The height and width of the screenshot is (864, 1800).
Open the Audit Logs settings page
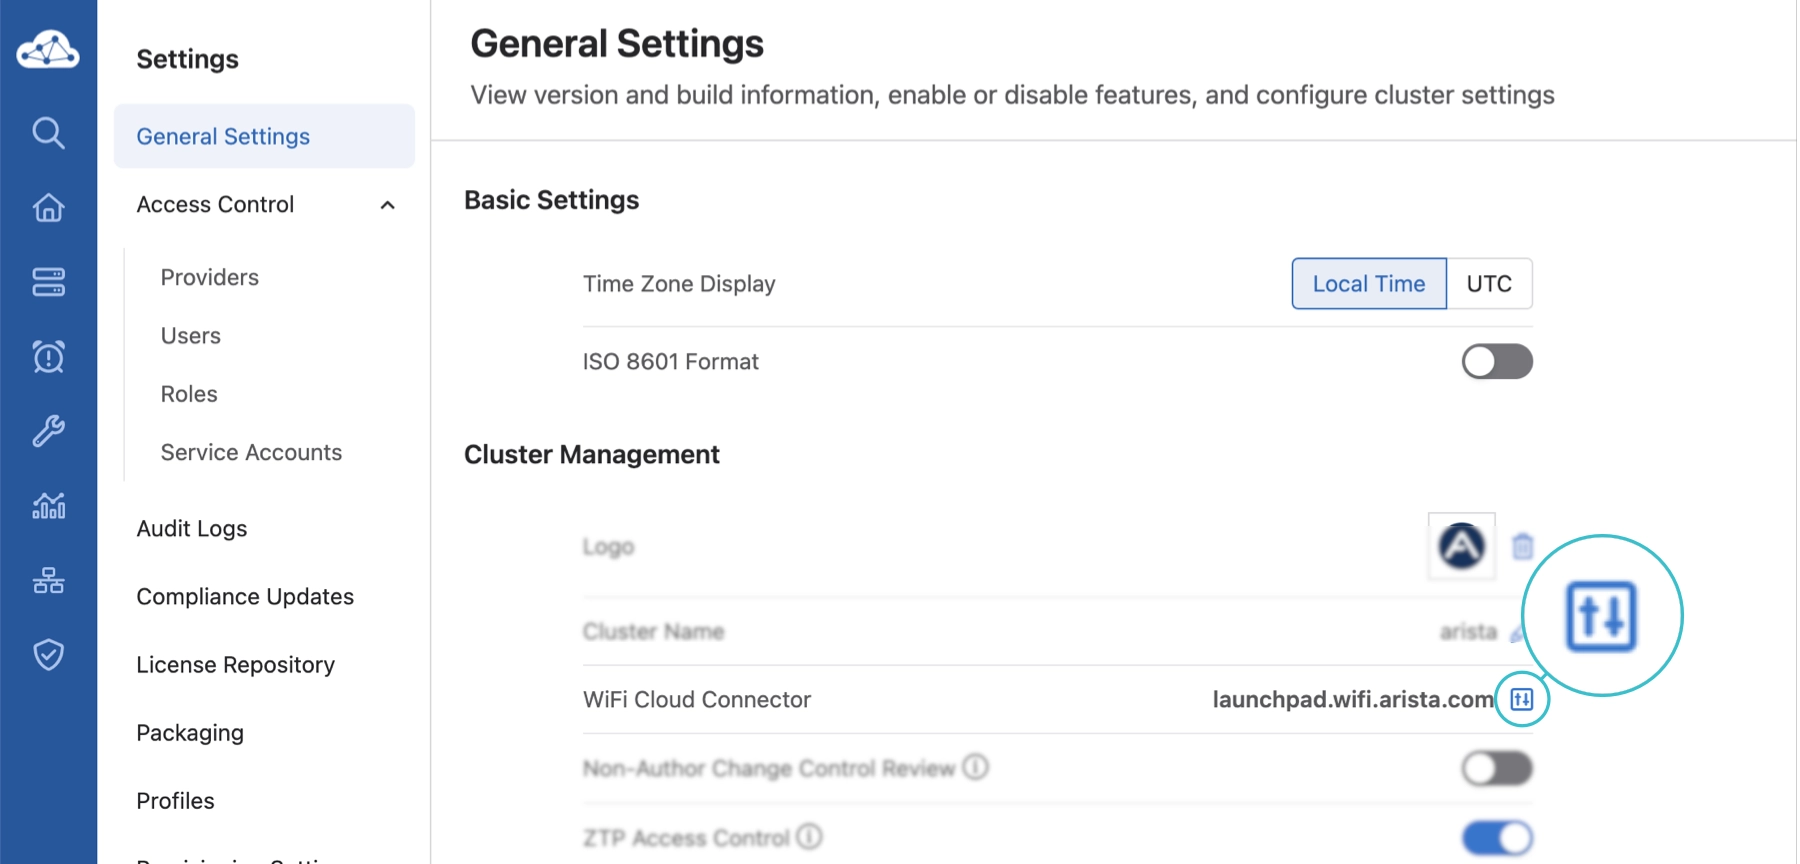192,529
